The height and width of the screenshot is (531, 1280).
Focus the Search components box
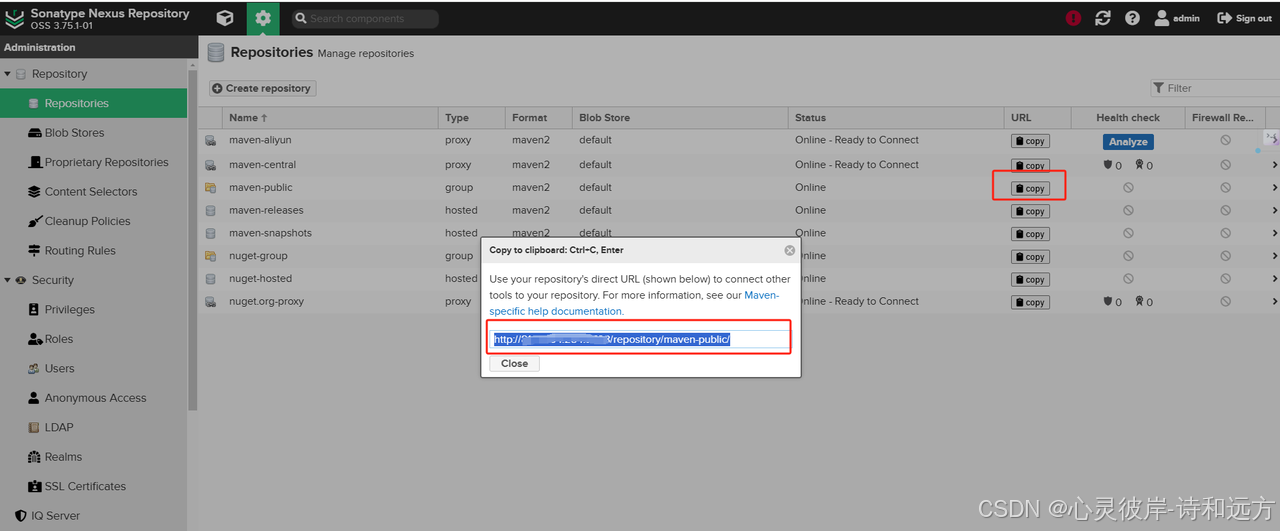[365, 18]
